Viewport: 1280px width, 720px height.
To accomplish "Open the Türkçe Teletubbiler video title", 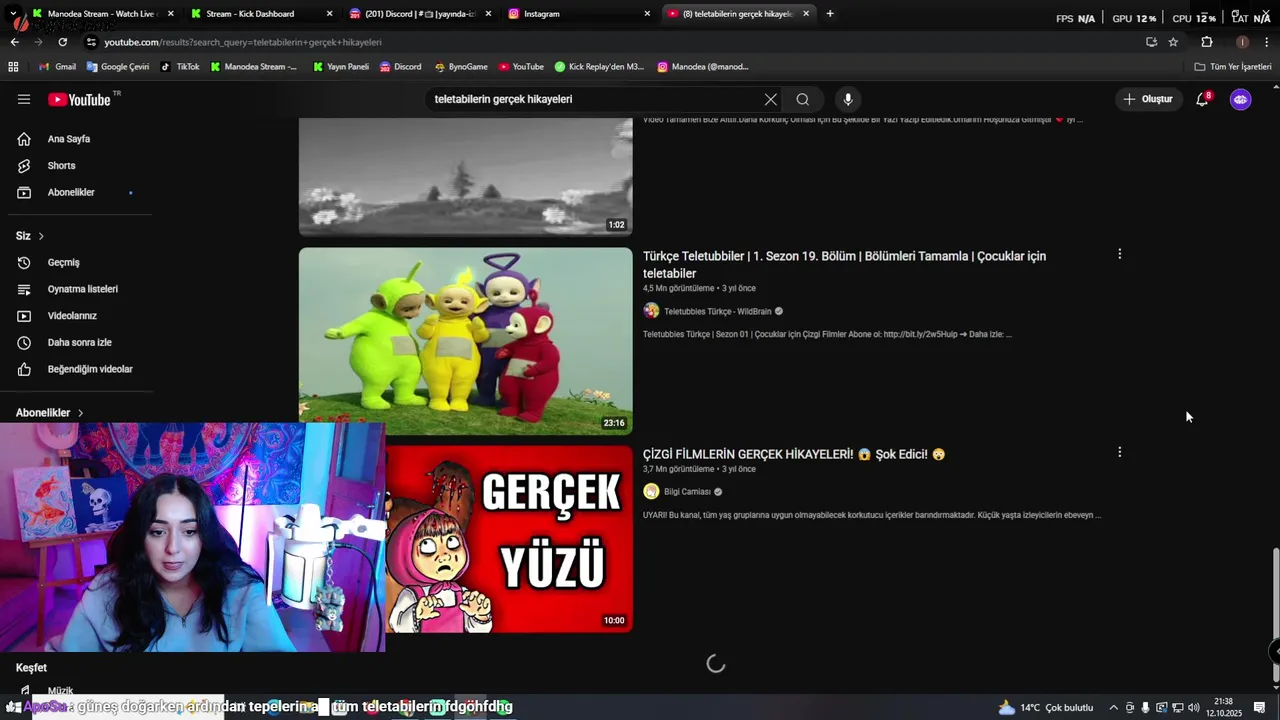I will pos(844,264).
